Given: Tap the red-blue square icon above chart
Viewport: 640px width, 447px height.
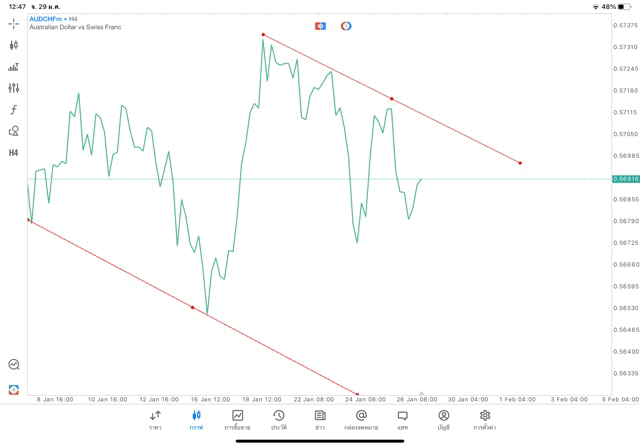Looking at the screenshot, I should [x=320, y=26].
